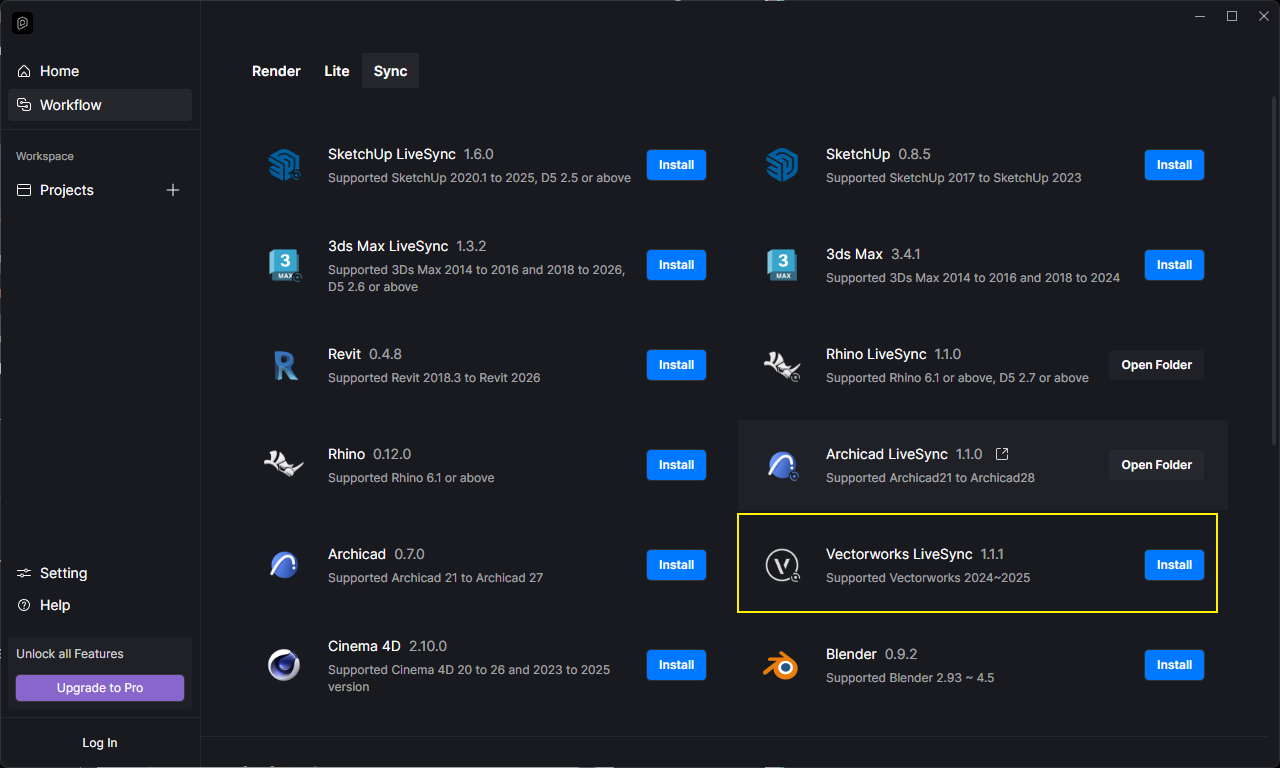The image size is (1280, 768).
Task: Install SketchUp LiveSync 1.6.0
Action: click(x=676, y=165)
